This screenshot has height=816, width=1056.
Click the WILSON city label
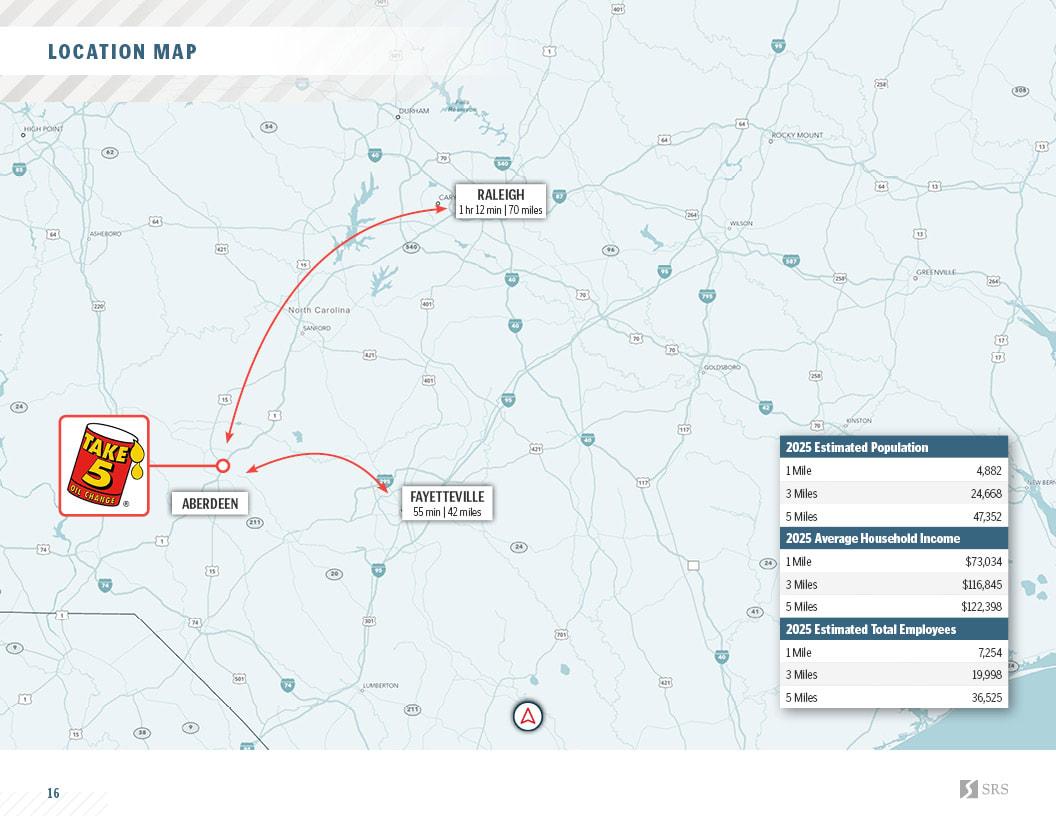(x=741, y=224)
